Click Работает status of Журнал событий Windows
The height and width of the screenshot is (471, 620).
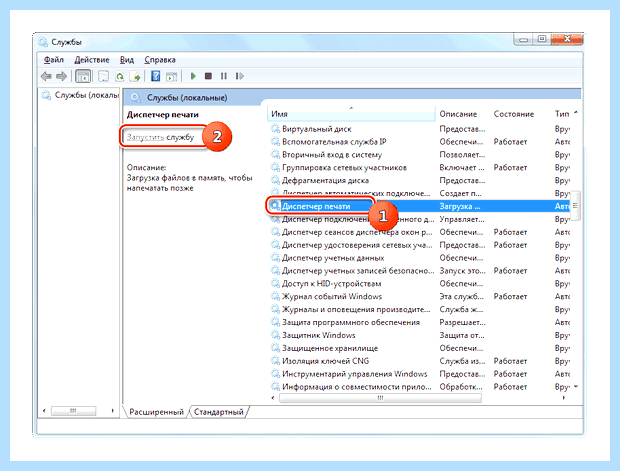point(510,297)
